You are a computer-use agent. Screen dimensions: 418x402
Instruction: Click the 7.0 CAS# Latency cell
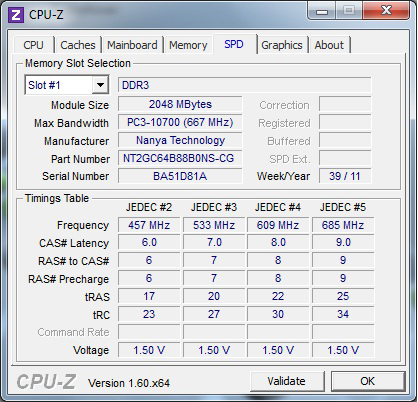tap(214, 242)
